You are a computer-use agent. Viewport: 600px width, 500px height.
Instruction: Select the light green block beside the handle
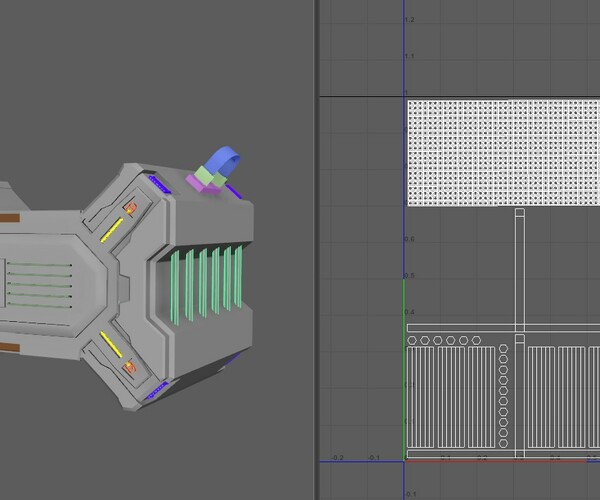point(203,174)
